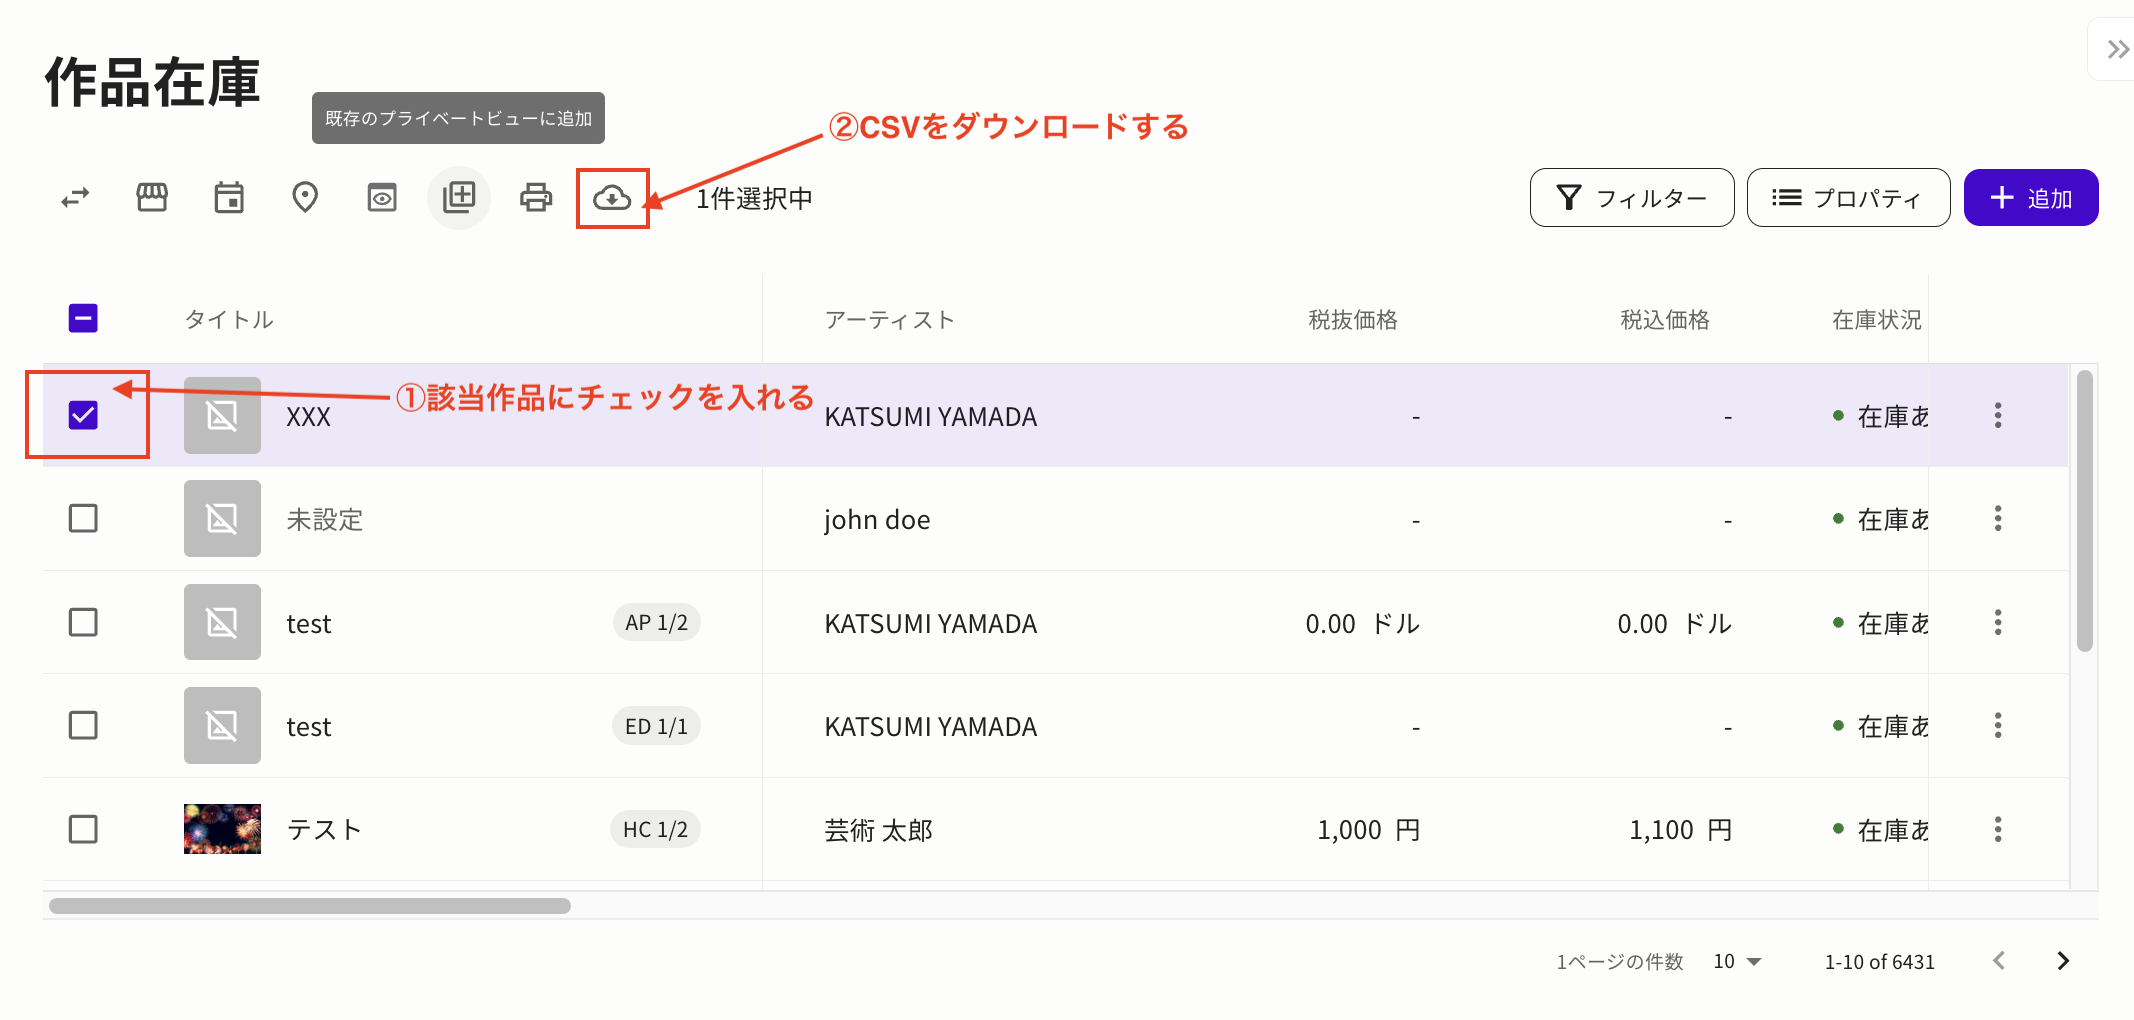Screen dimensions: 2134x1020
Task: Go to next page of results
Action: [2062, 961]
